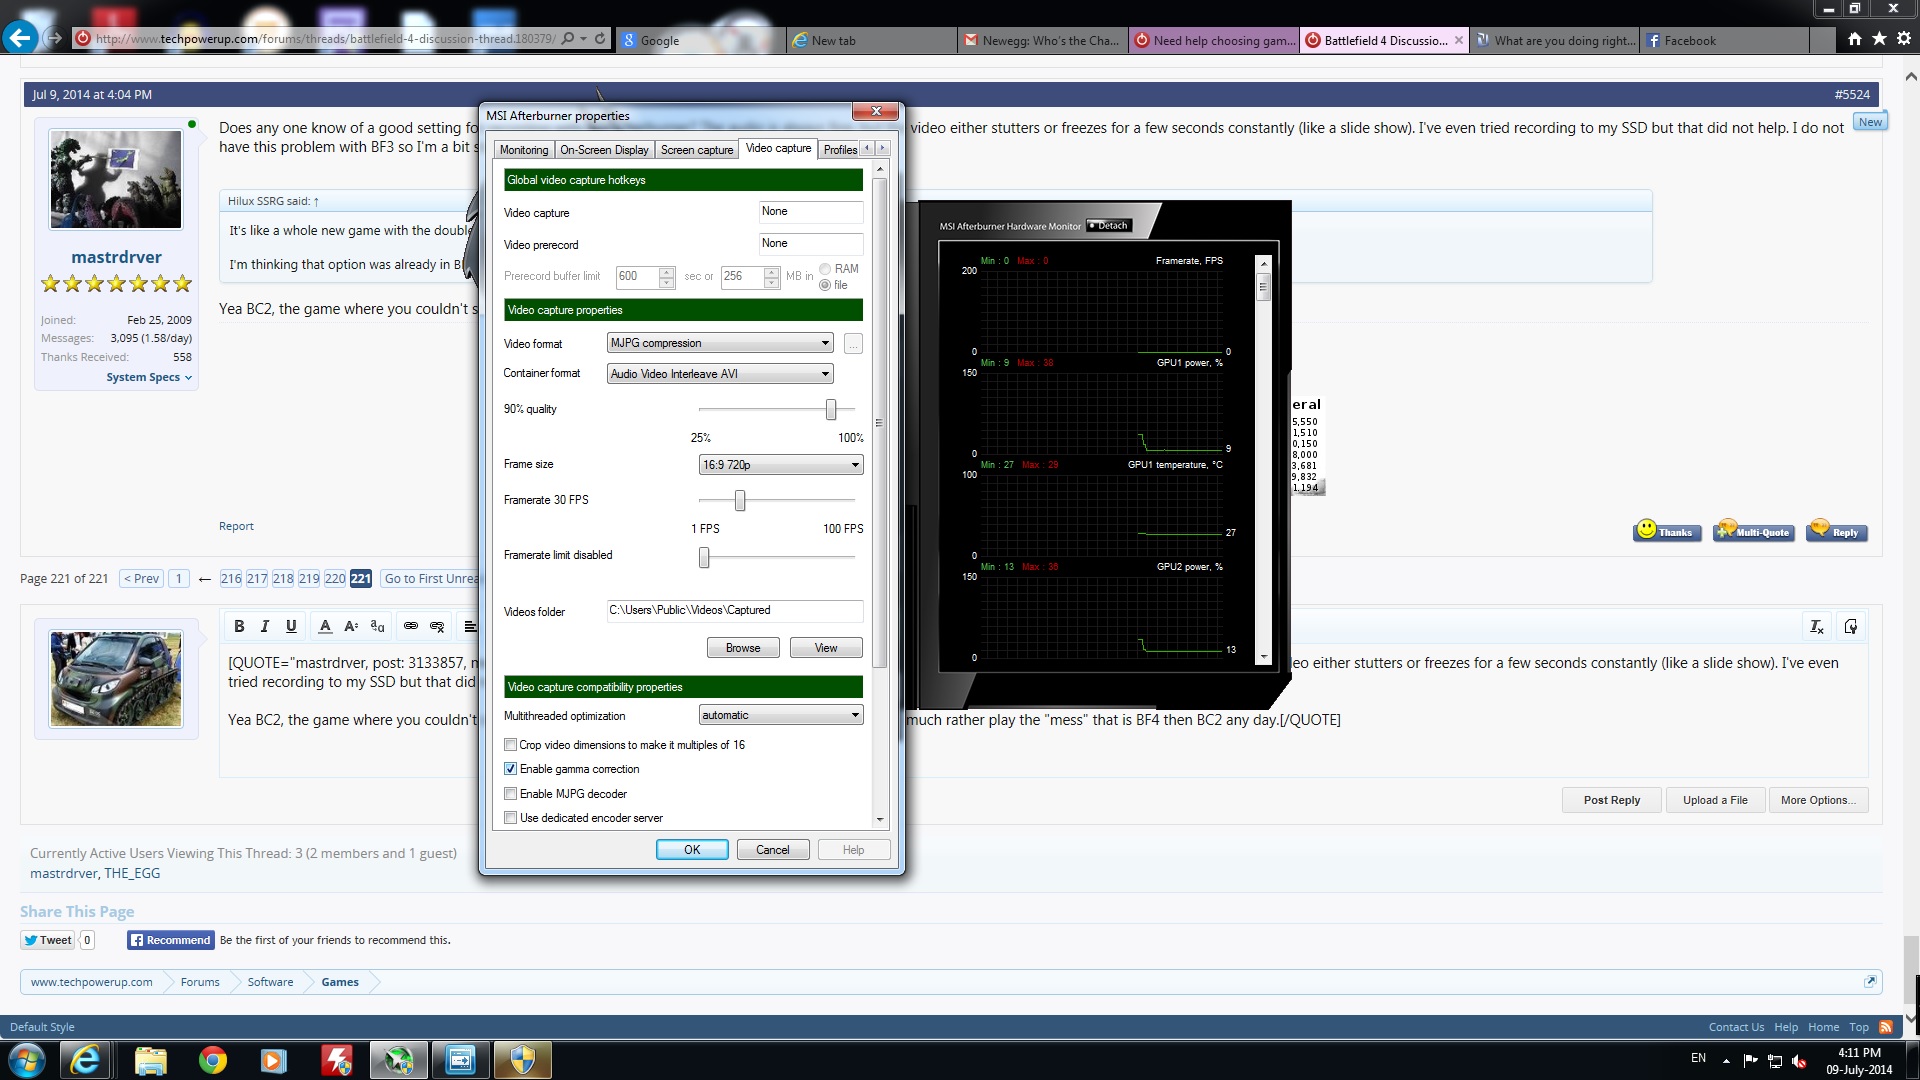Click the Bold icon in the reply editor
Image resolution: width=1920 pixels, height=1080 pixels.
(239, 626)
